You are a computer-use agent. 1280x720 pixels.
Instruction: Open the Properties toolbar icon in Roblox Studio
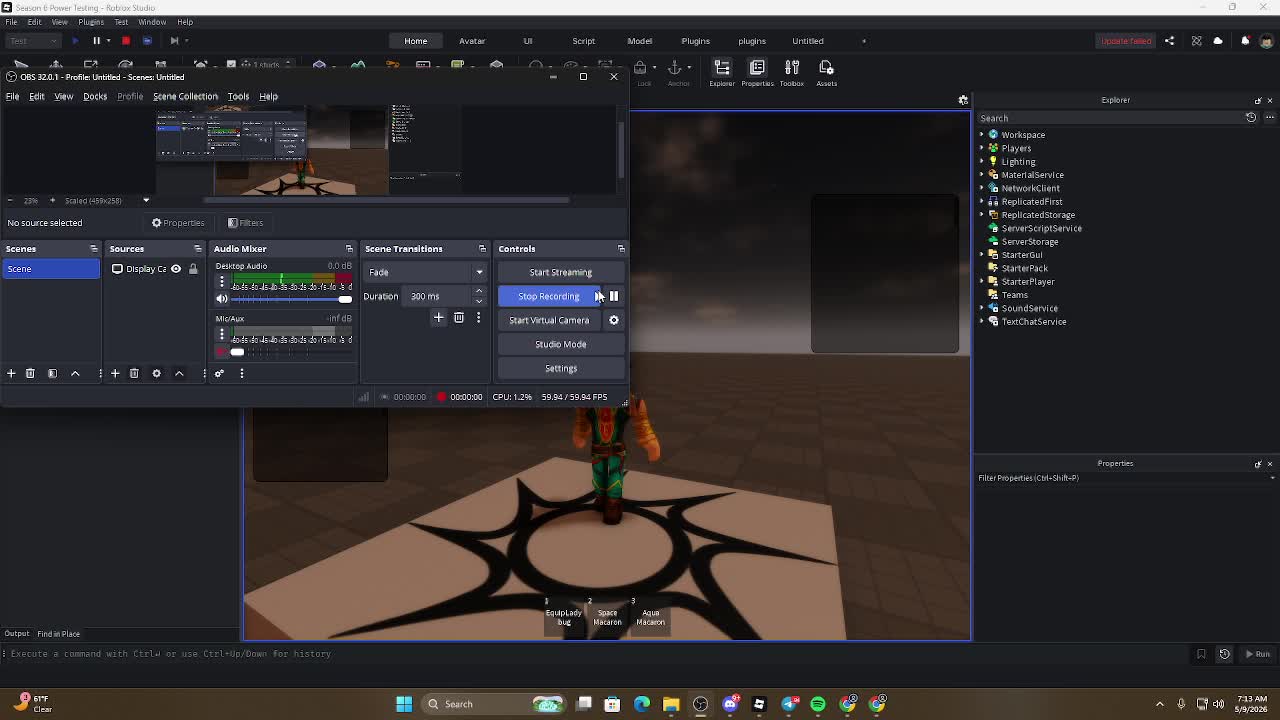coord(757,72)
